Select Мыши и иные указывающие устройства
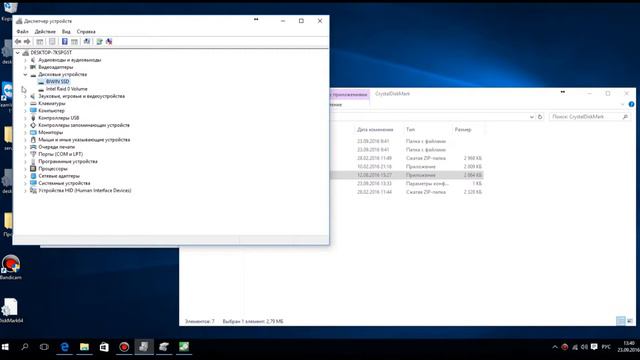The width and height of the screenshot is (640, 360). coord(84,140)
